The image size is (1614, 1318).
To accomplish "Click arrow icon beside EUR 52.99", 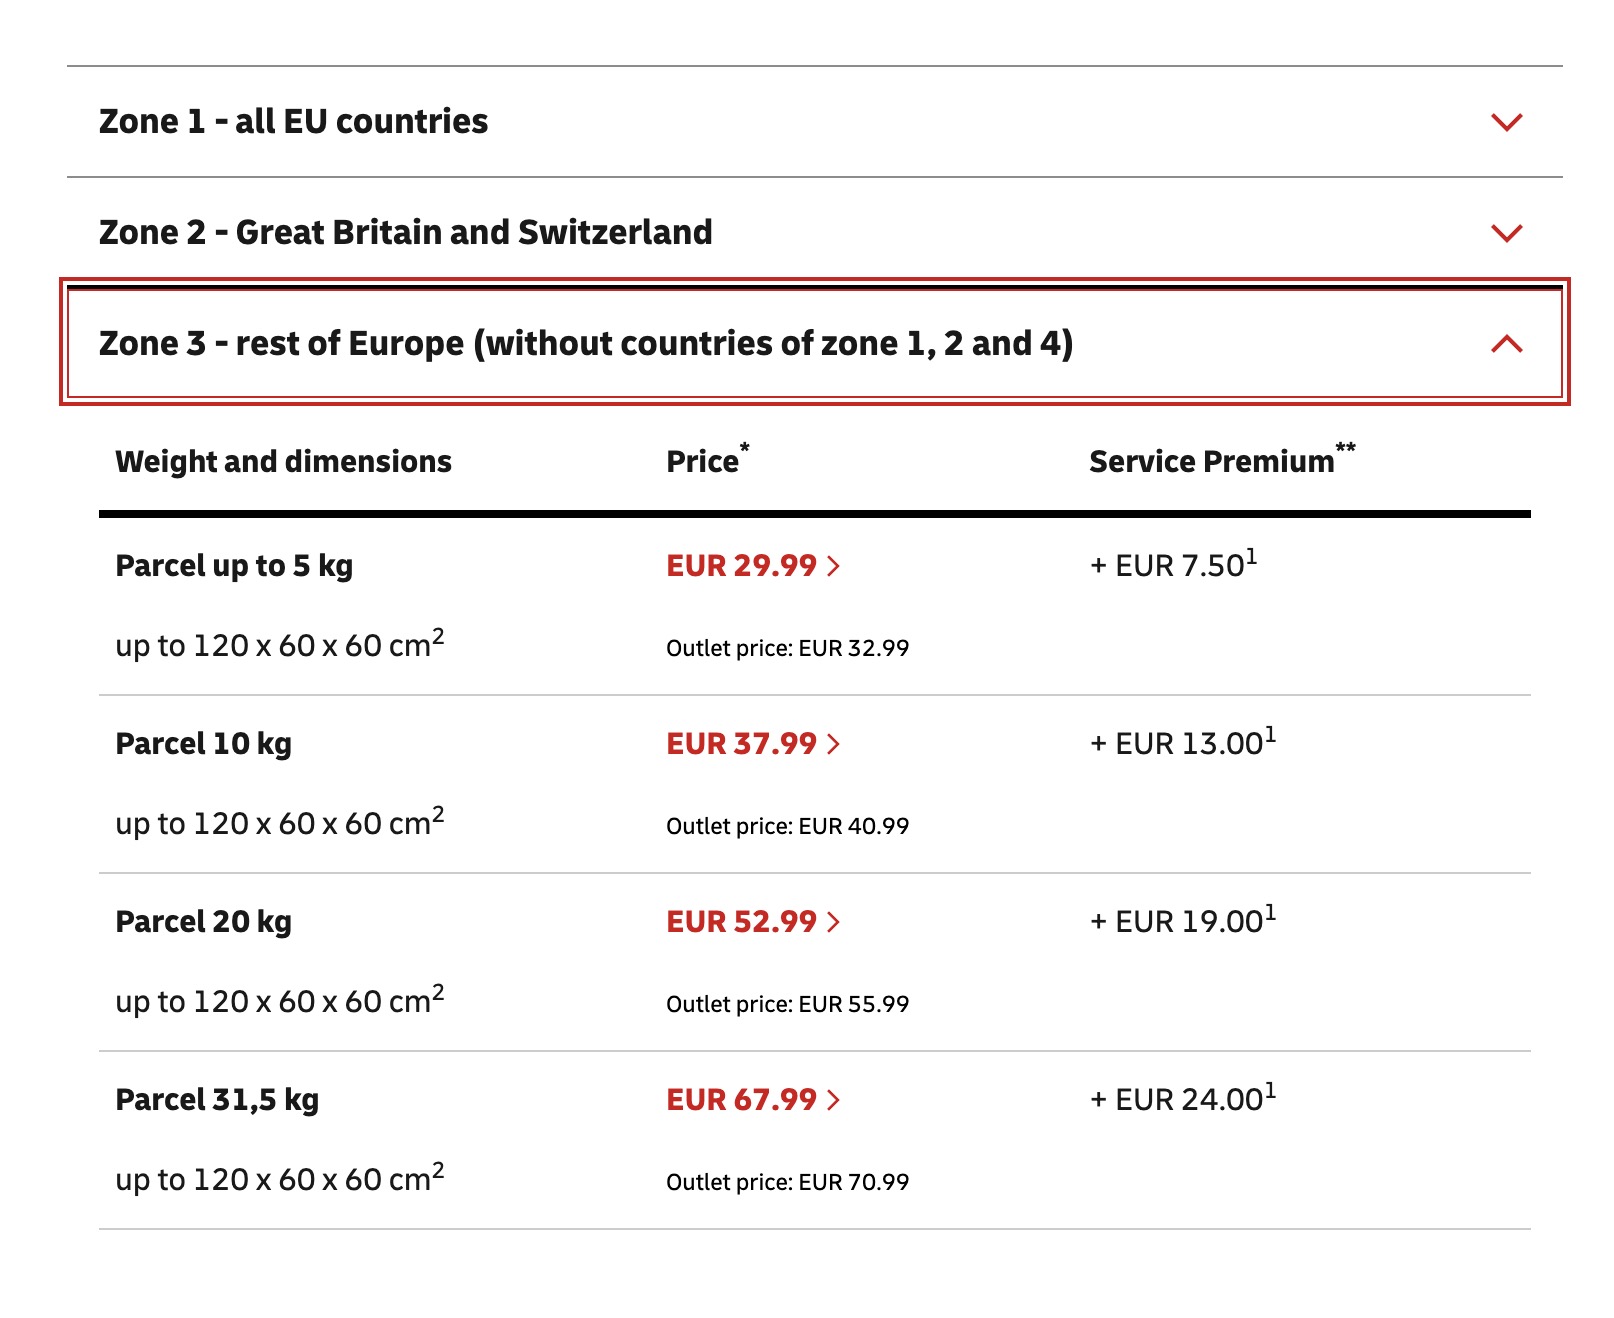I will (834, 922).
